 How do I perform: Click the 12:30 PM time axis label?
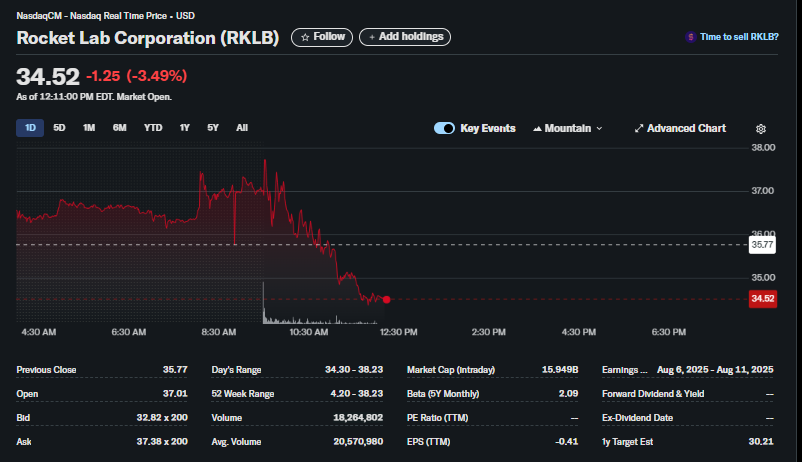(398, 332)
